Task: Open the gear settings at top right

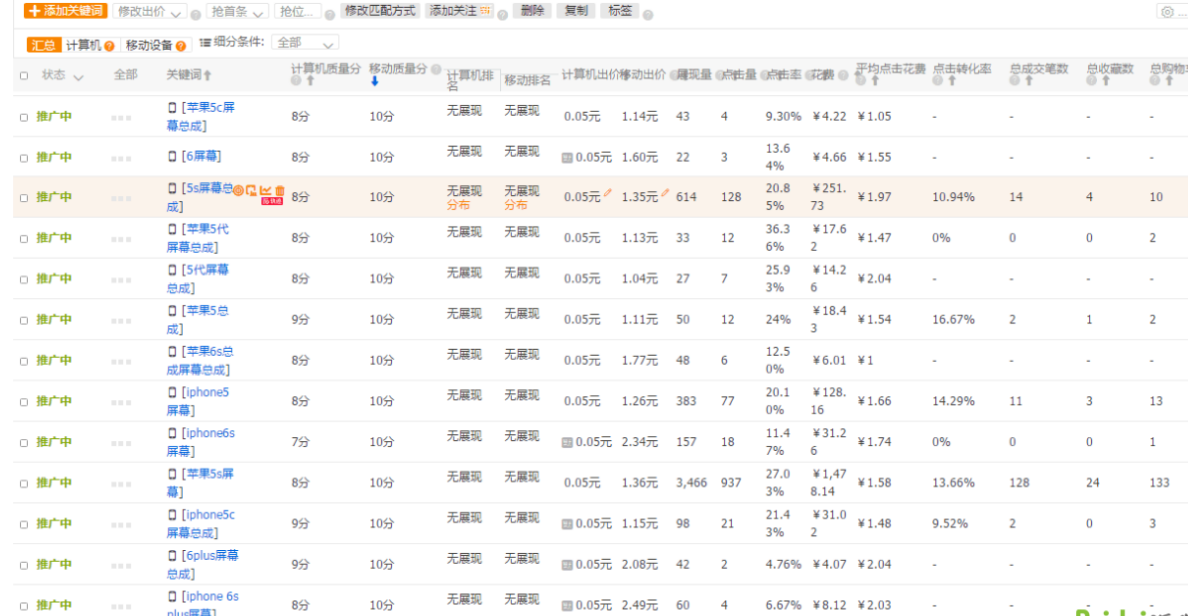Action: pos(1168,12)
